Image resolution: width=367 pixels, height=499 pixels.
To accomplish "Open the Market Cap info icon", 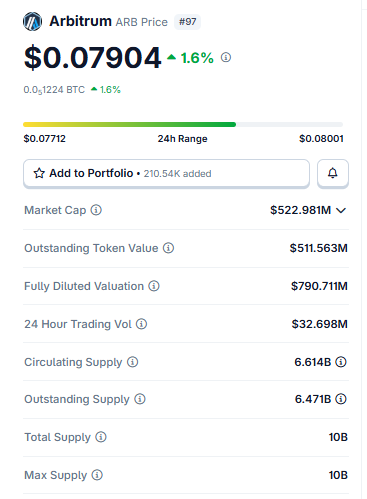I will (x=96, y=210).
